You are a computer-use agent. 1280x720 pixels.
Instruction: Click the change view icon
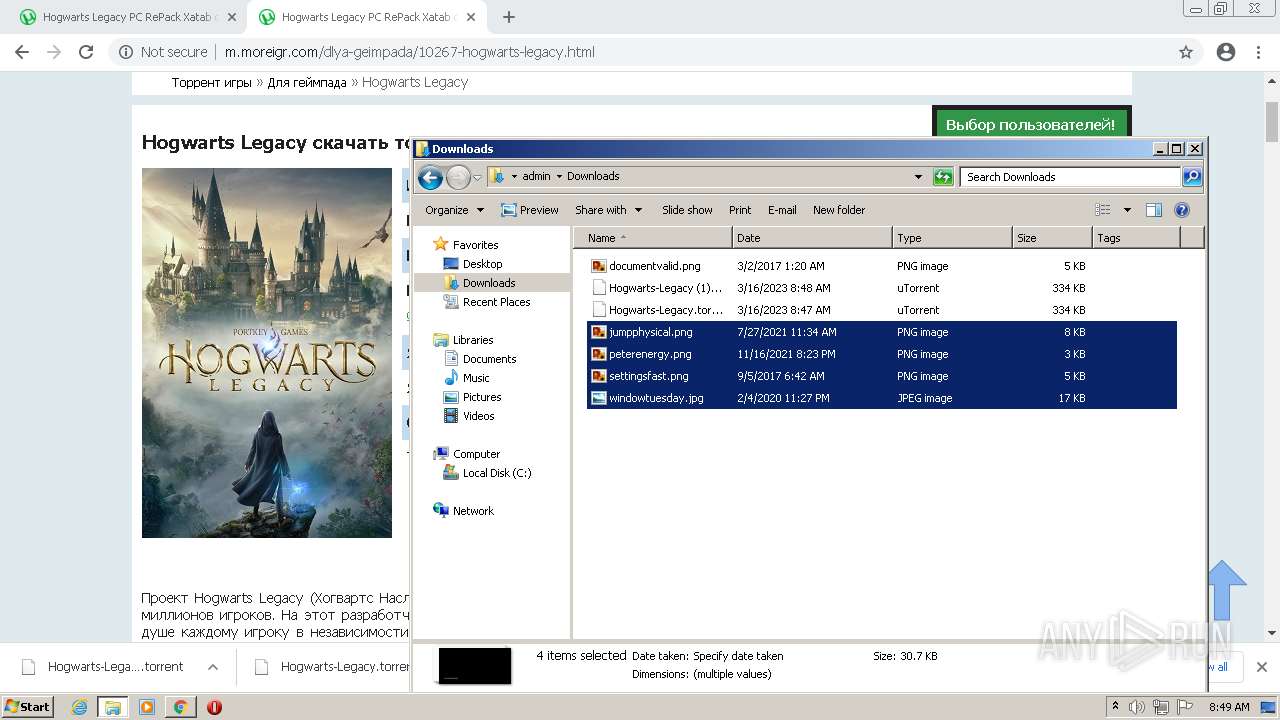pyautogui.click(x=1103, y=210)
